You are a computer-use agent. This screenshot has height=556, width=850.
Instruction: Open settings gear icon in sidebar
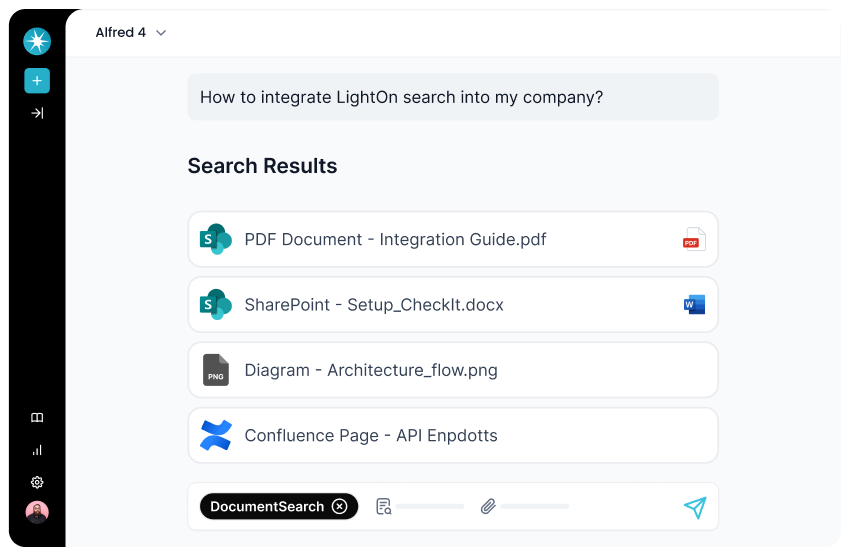tap(37, 482)
